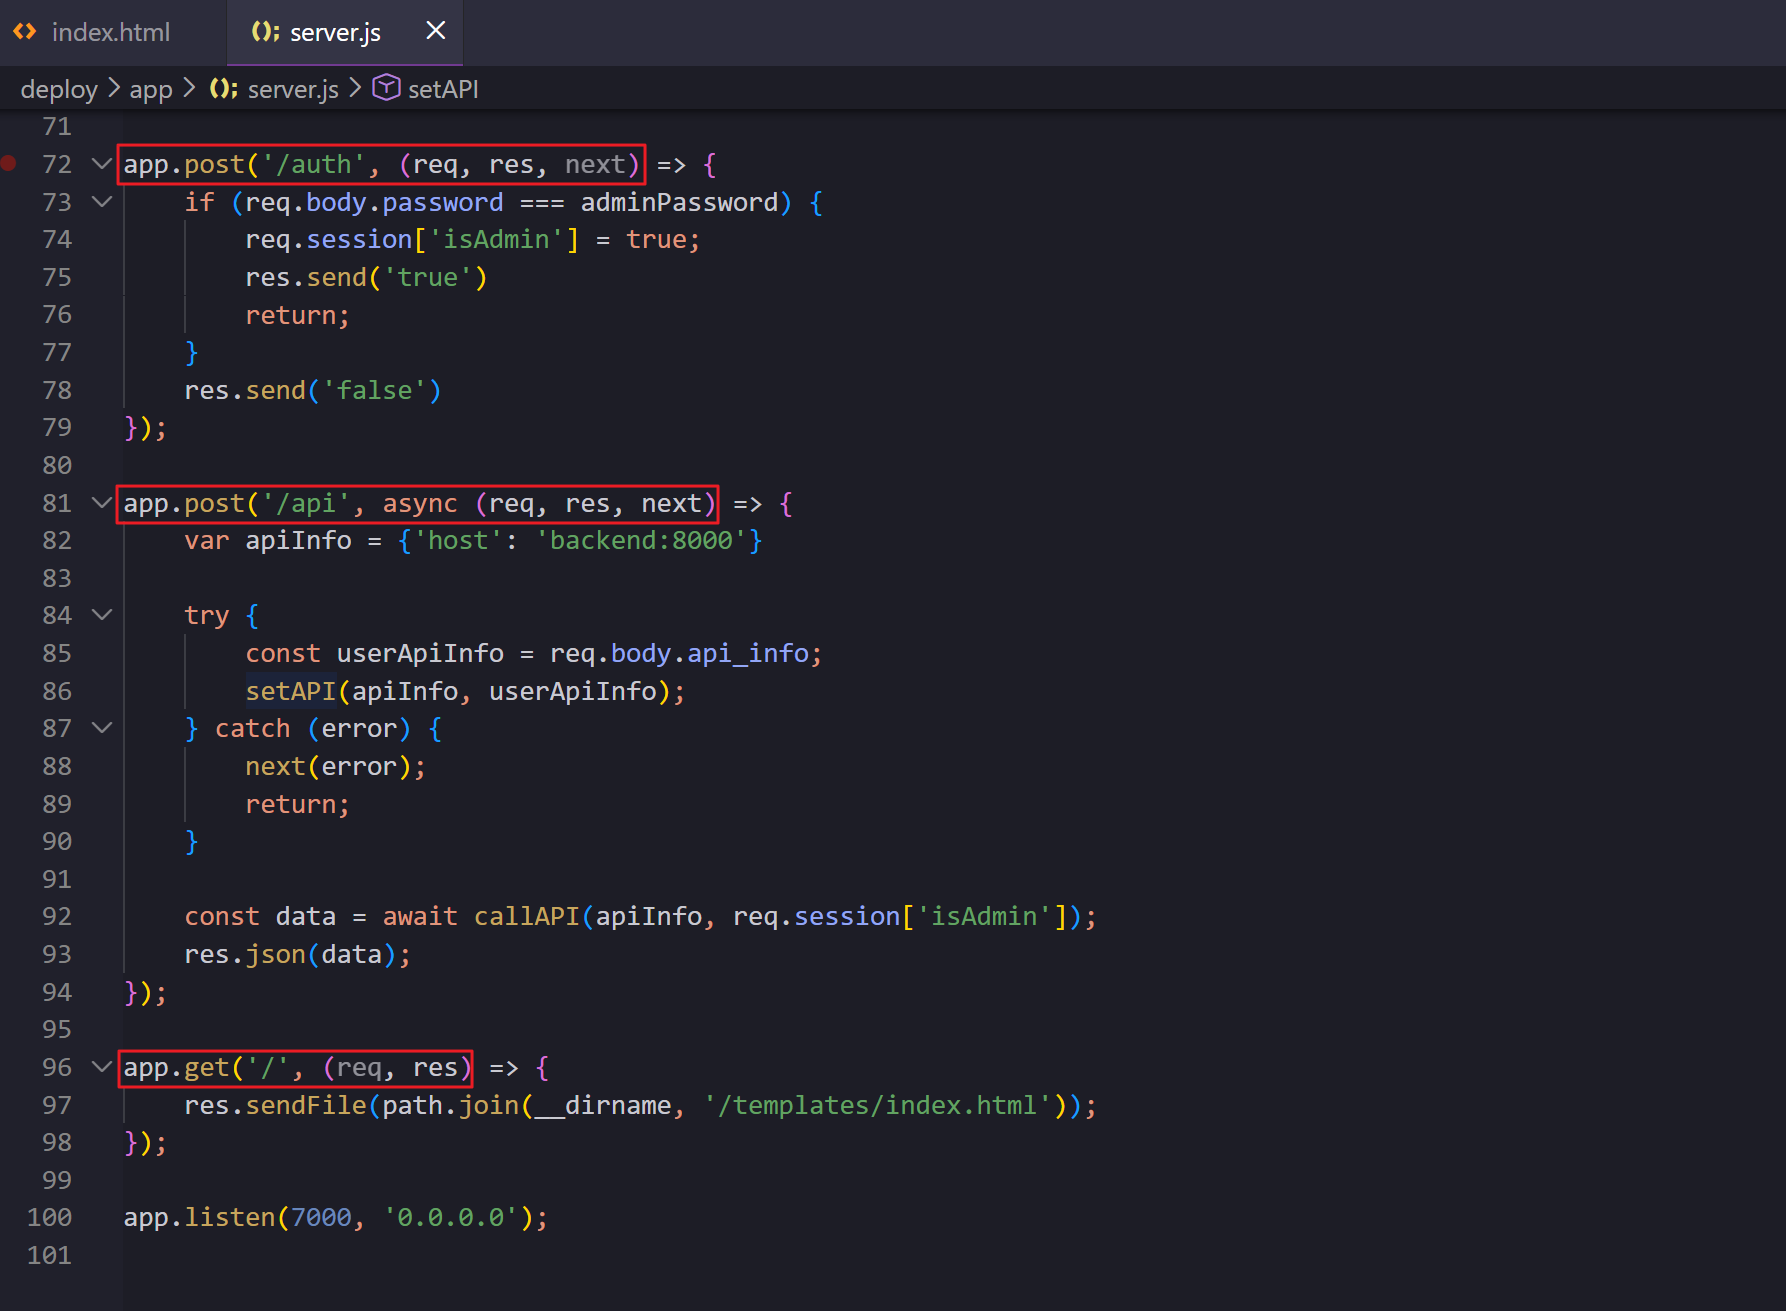Fold the if block at line 73

[101, 202]
